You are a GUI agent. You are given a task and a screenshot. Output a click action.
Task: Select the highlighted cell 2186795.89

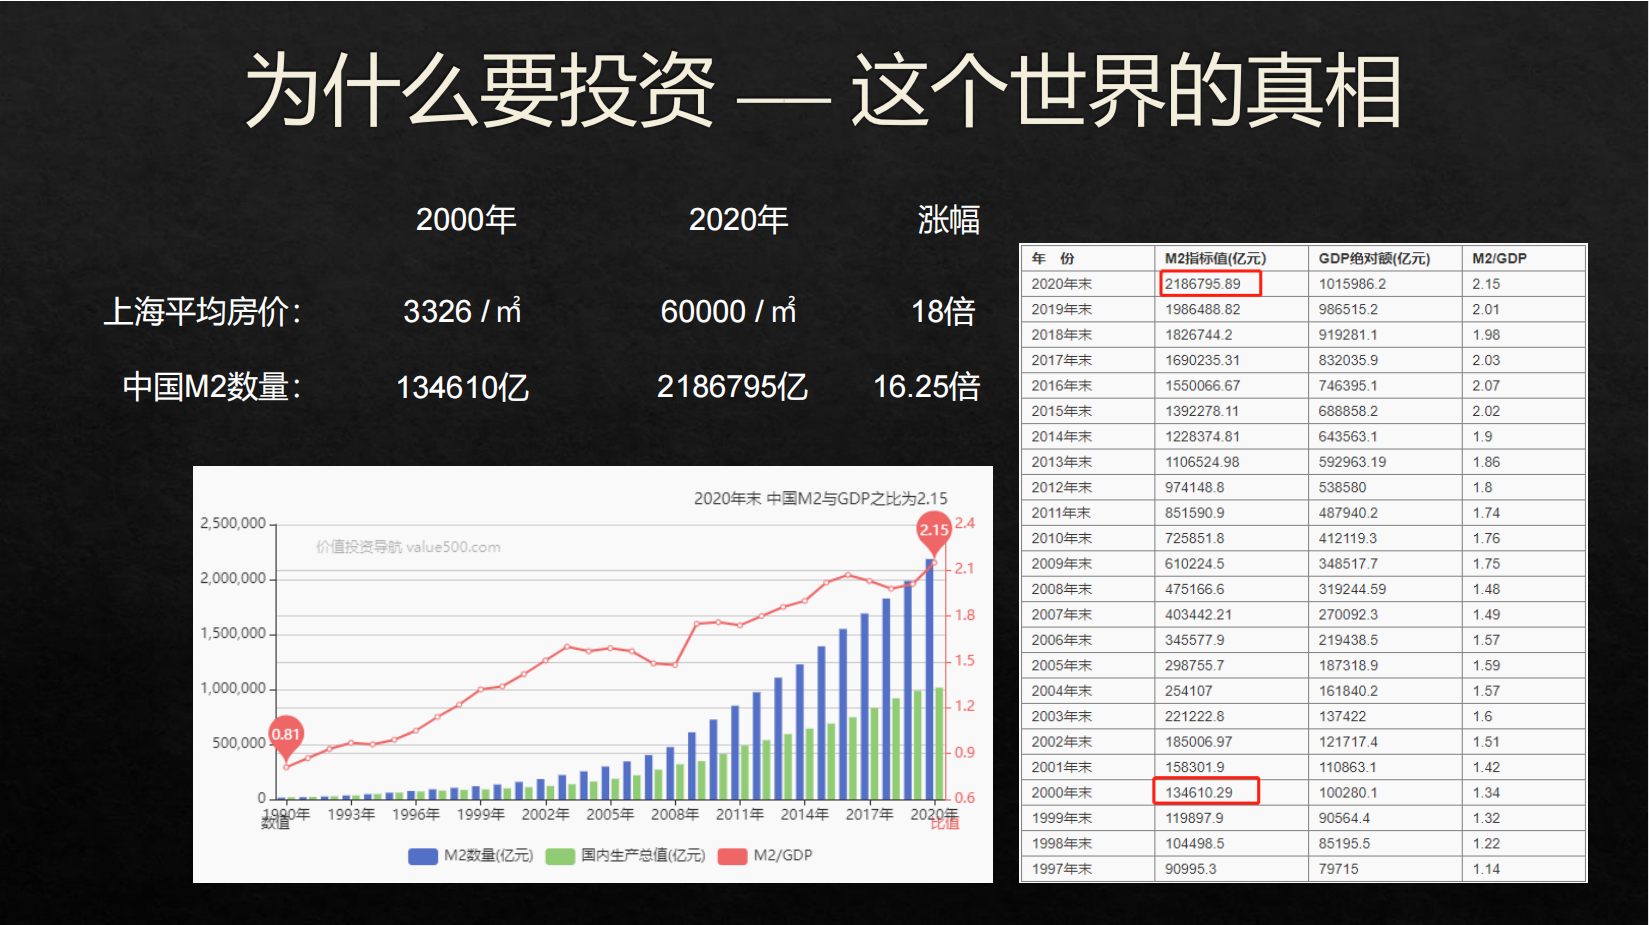tap(1210, 283)
